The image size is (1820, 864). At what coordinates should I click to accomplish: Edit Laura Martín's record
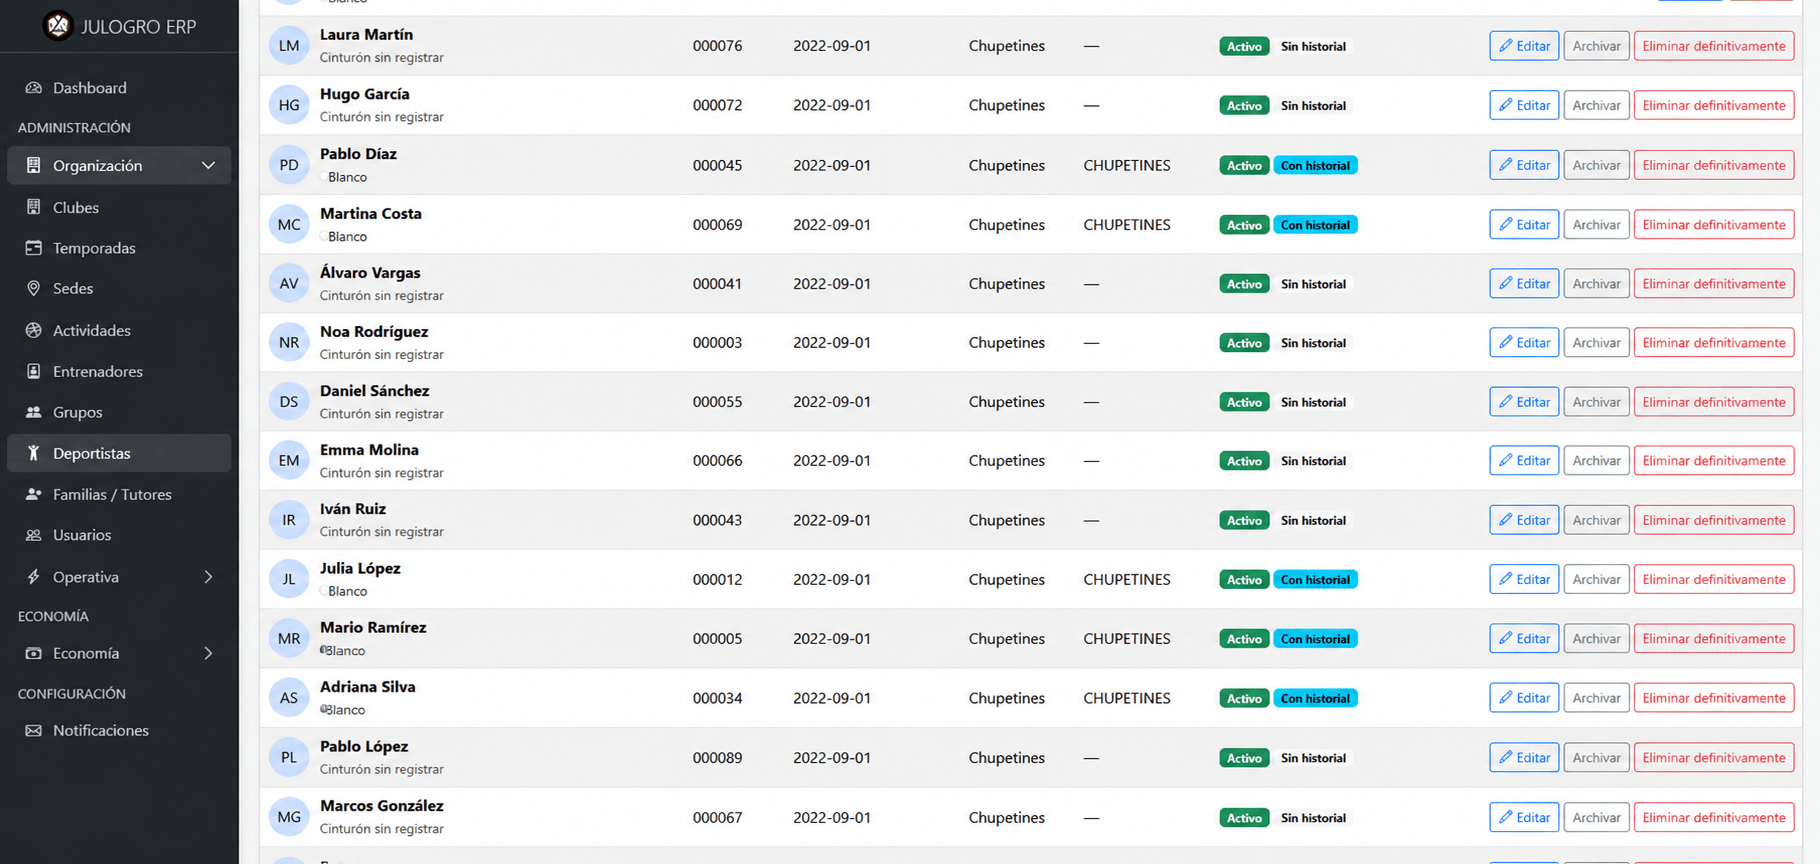coord(1524,46)
